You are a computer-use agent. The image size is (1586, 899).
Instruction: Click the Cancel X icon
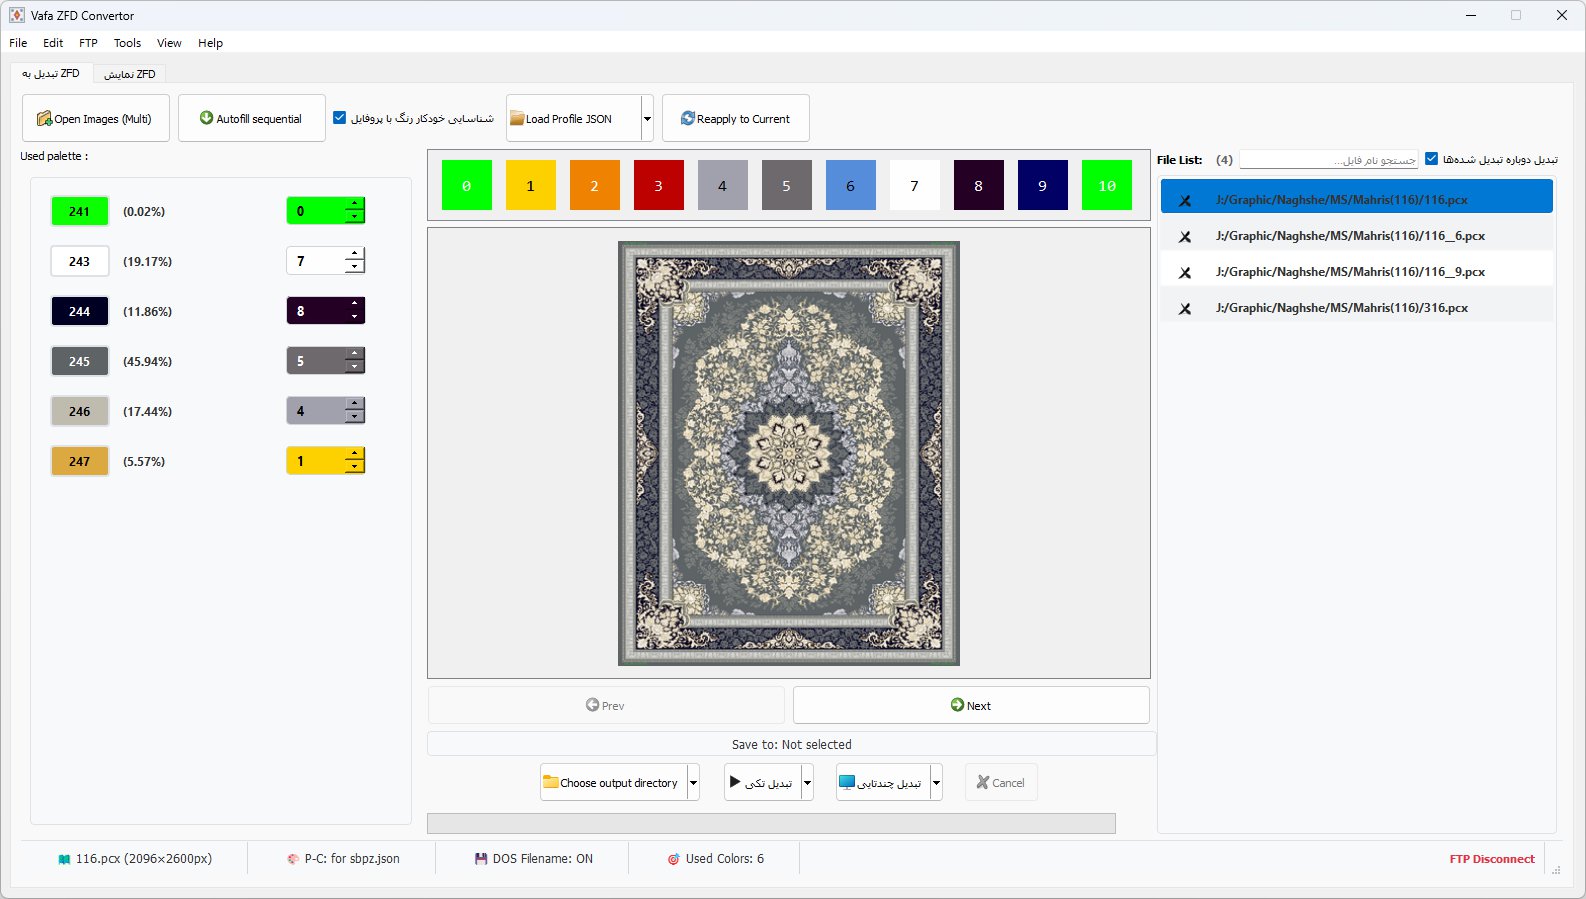(982, 782)
